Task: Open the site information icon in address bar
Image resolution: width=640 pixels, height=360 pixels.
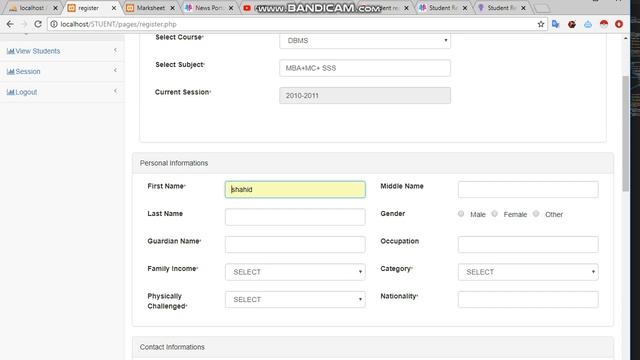Action: 53,24
